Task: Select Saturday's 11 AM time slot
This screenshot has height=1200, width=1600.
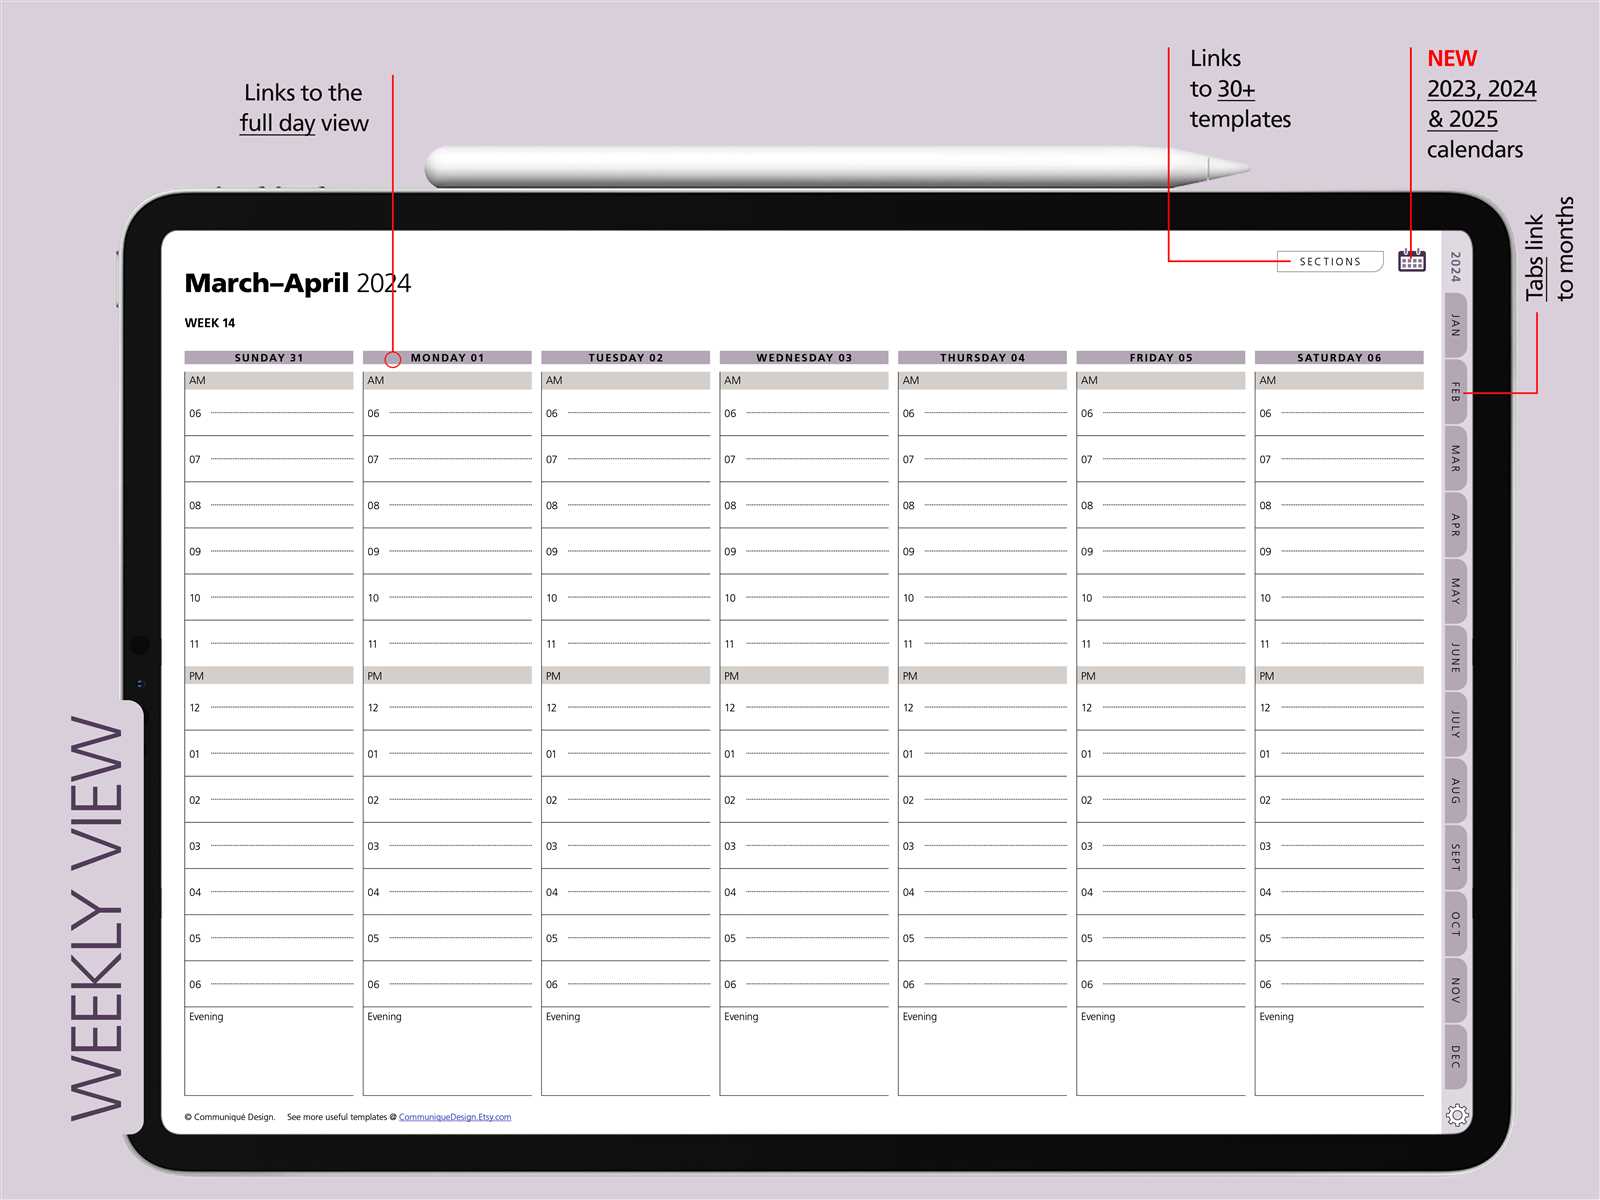Action: tap(1339, 644)
